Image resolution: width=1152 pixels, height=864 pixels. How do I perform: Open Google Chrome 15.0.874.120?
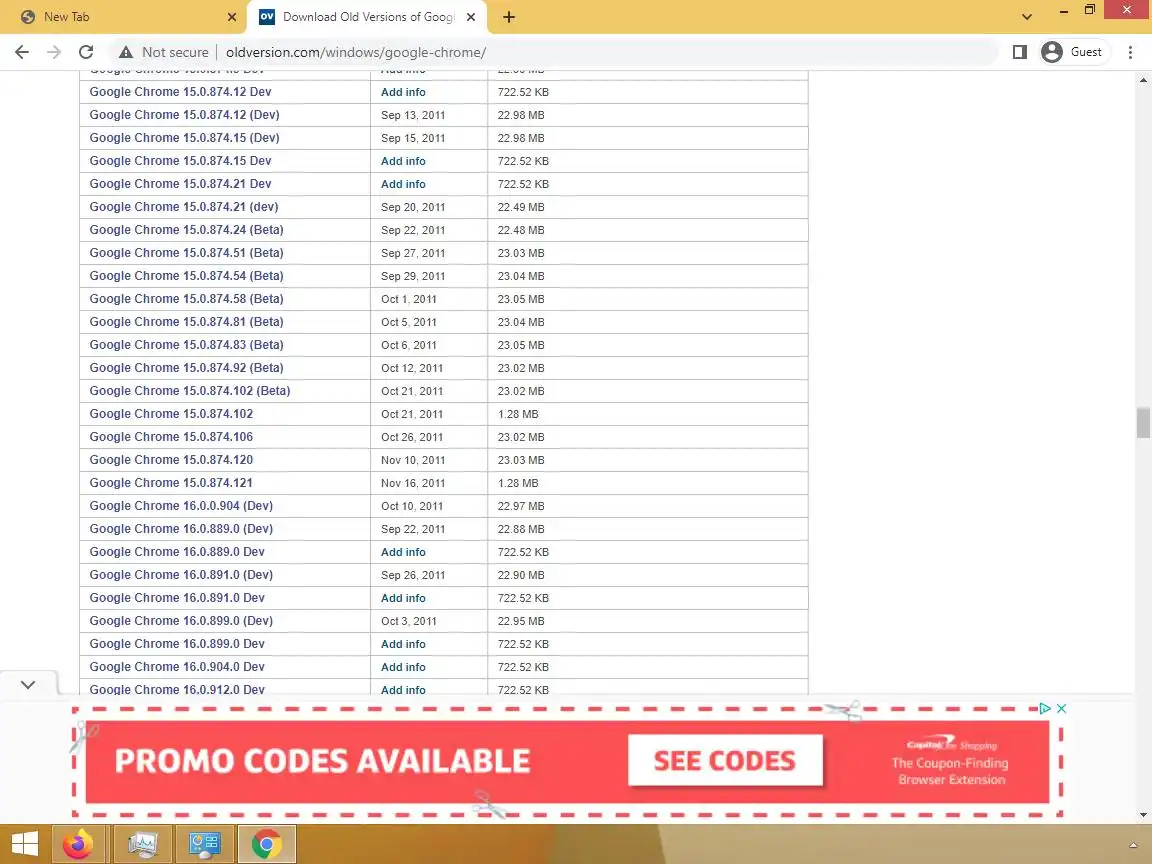tap(171, 460)
